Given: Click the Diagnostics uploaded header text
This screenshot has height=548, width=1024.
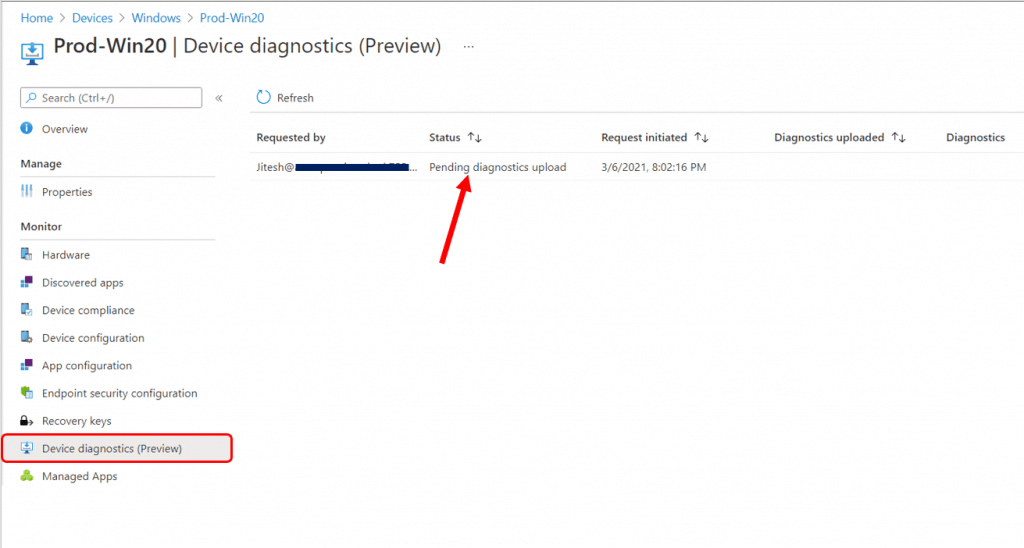Looking at the screenshot, I should click(829, 137).
